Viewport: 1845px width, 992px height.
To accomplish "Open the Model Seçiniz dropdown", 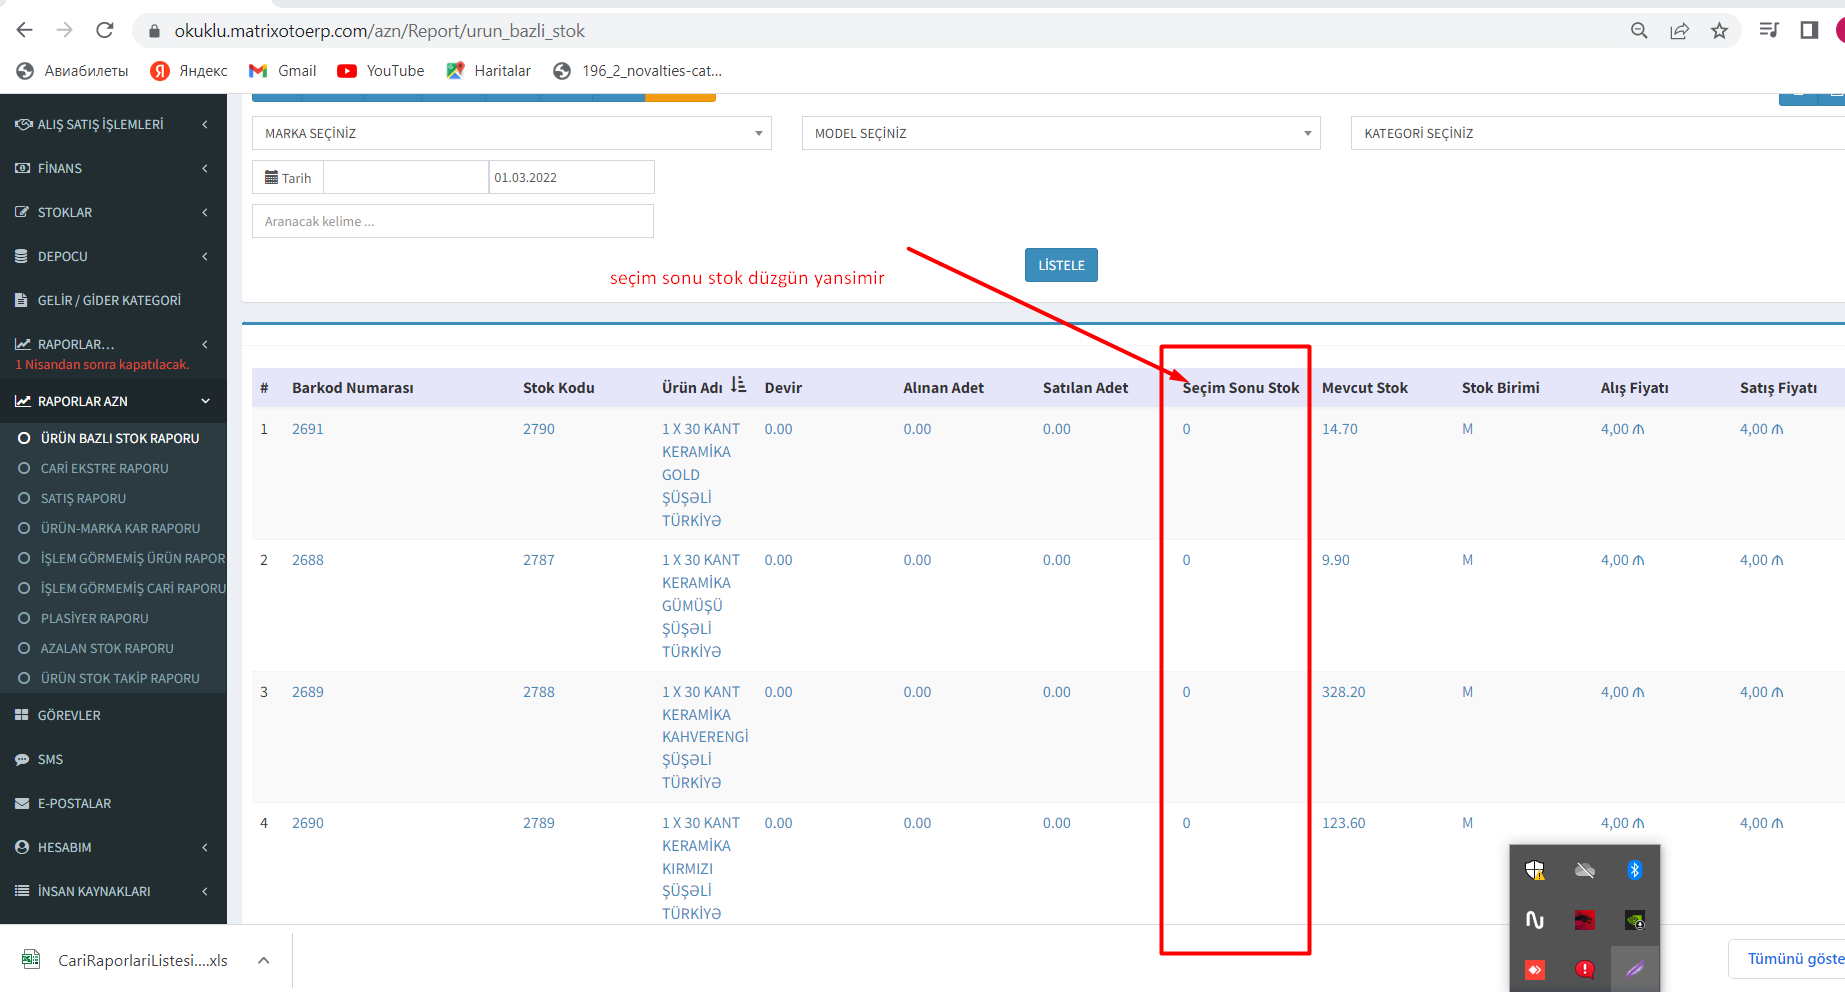I will point(1060,133).
